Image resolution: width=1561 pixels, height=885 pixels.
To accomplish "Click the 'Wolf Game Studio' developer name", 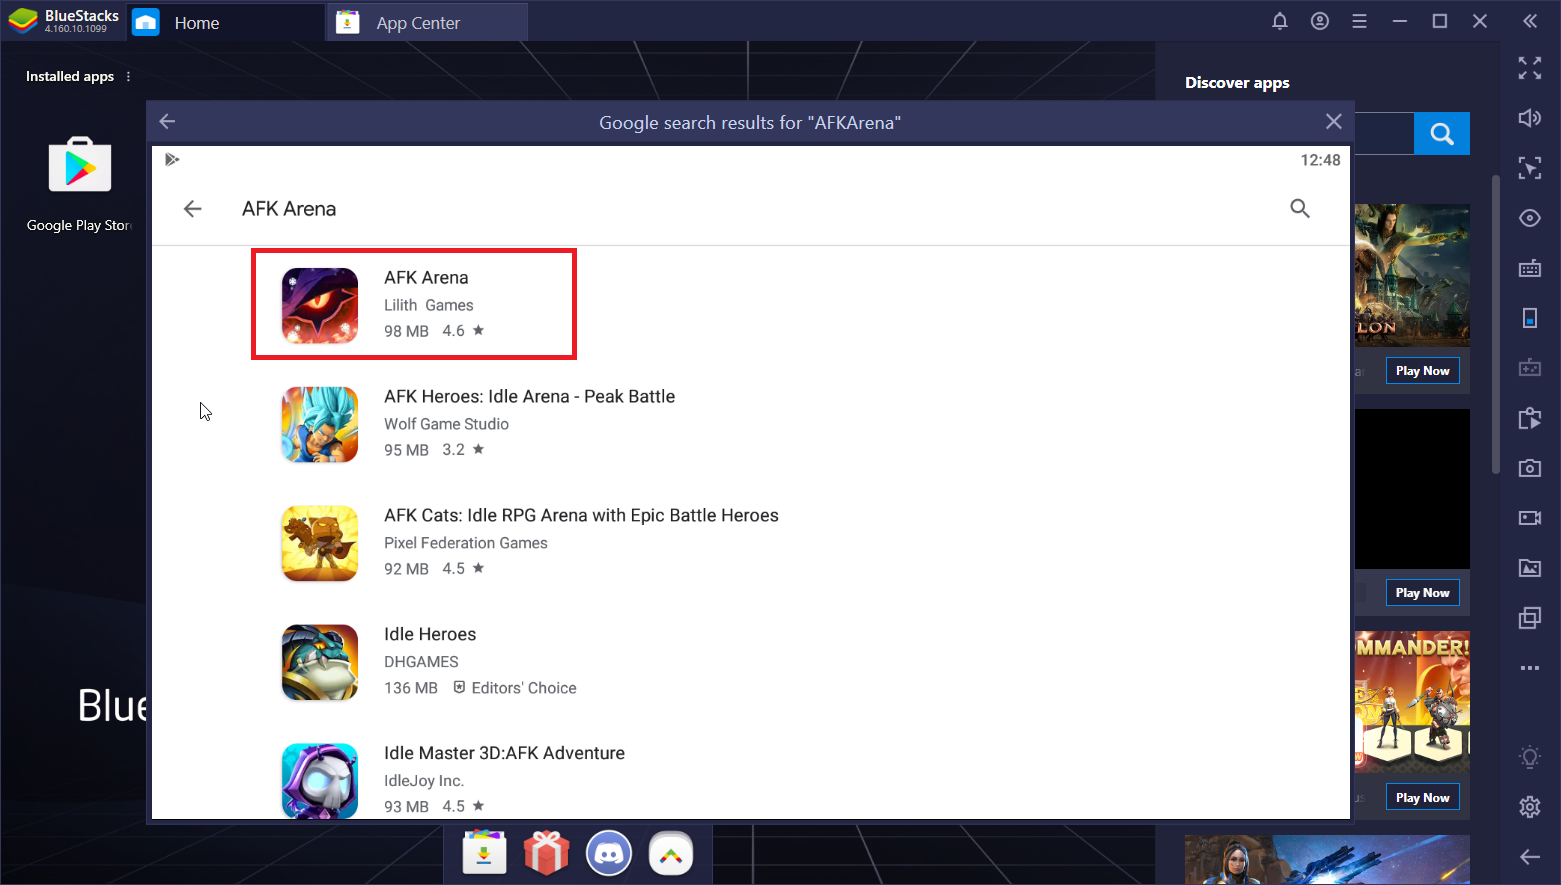I will pos(446,424).
